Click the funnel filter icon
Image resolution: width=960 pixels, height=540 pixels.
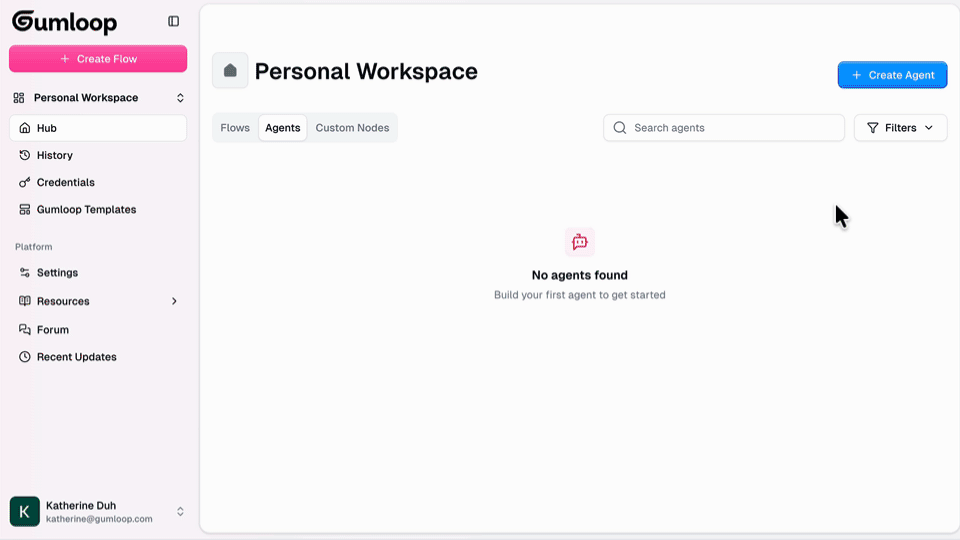[873, 128]
